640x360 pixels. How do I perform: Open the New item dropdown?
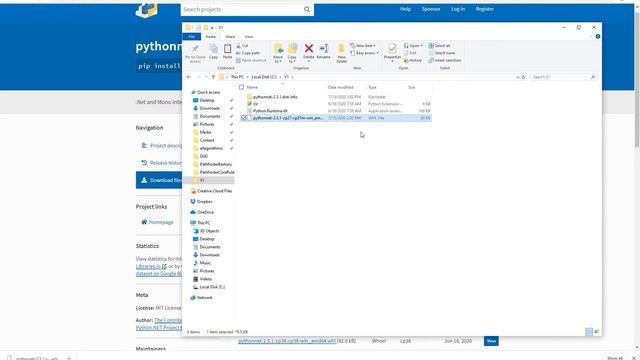[363, 46]
